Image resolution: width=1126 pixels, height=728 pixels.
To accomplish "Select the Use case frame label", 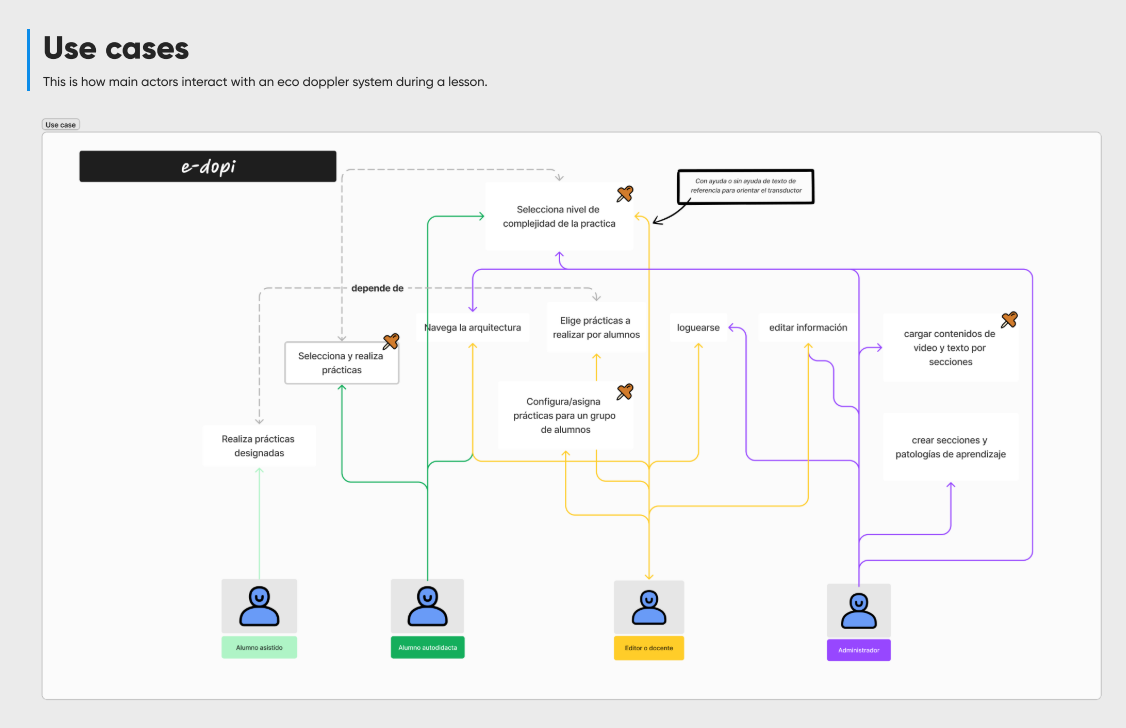I will (x=60, y=125).
